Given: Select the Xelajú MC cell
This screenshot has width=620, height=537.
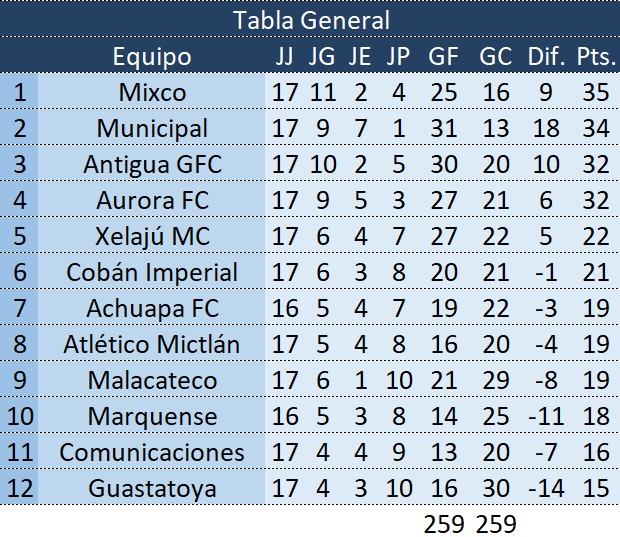Looking at the screenshot, I should [152, 237].
